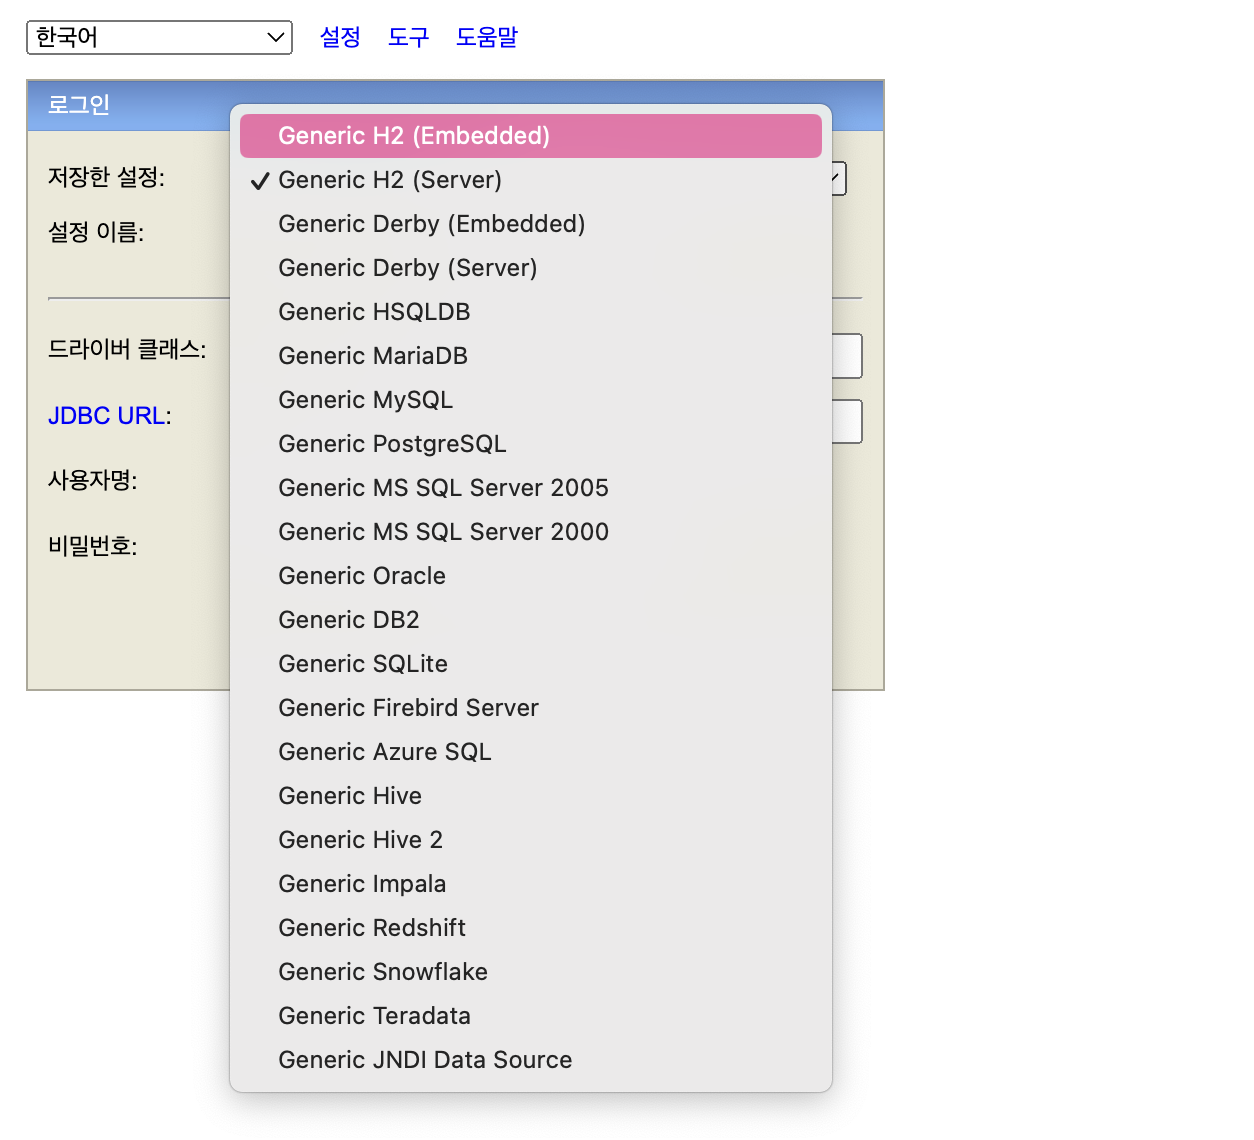This screenshot has height=1140, width=1254.
Task: Open the 한국어 language dropdown
Action: (159, 38)
